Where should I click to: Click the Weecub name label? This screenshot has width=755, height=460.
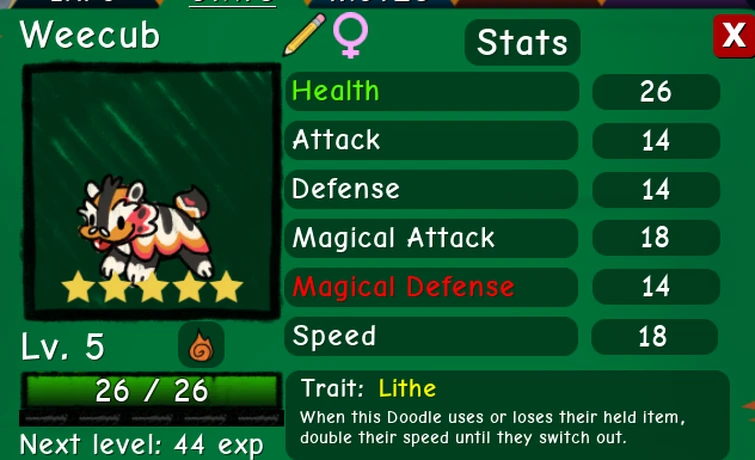[x=90, y=35]
